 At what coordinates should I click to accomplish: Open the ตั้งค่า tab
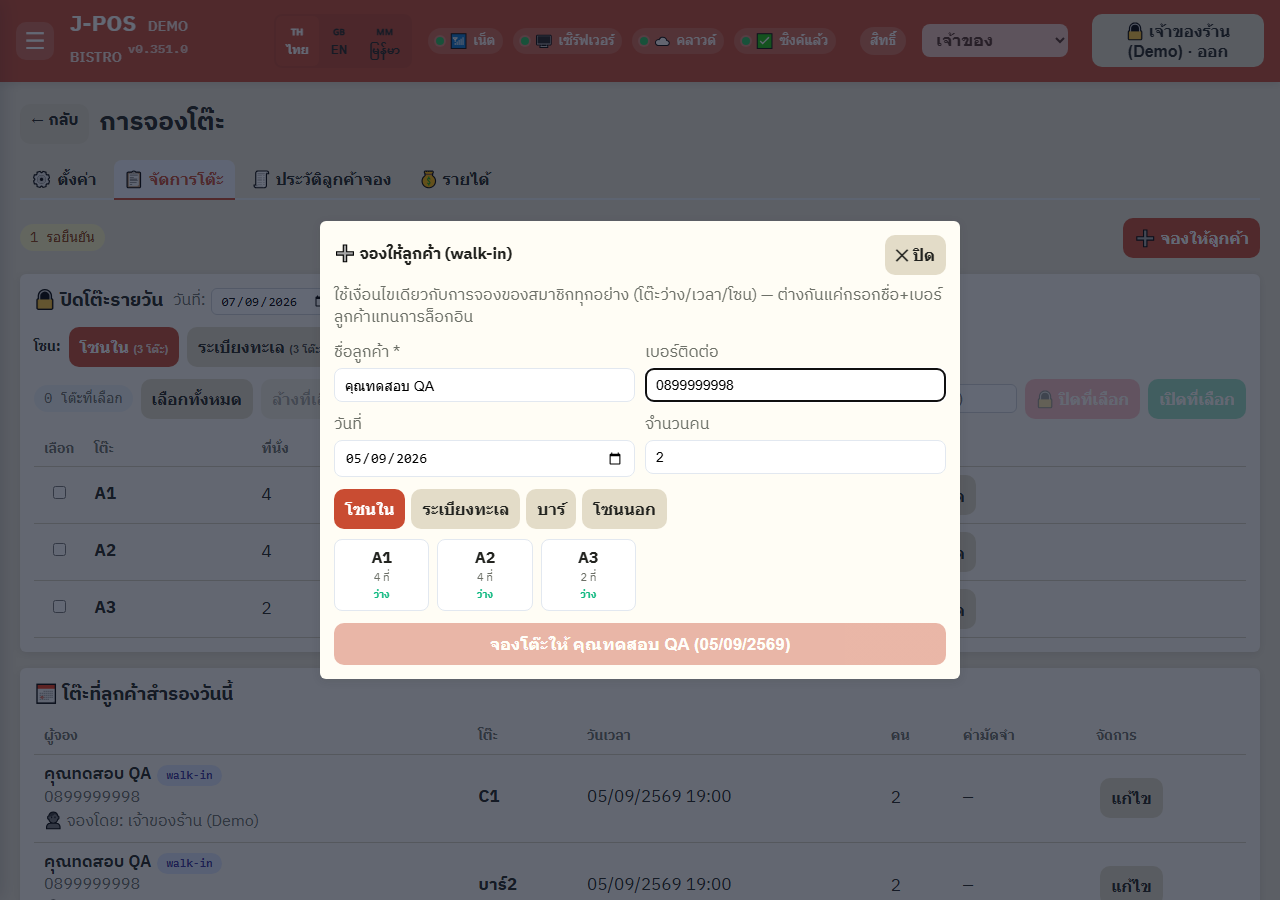(x=64, y=180)
